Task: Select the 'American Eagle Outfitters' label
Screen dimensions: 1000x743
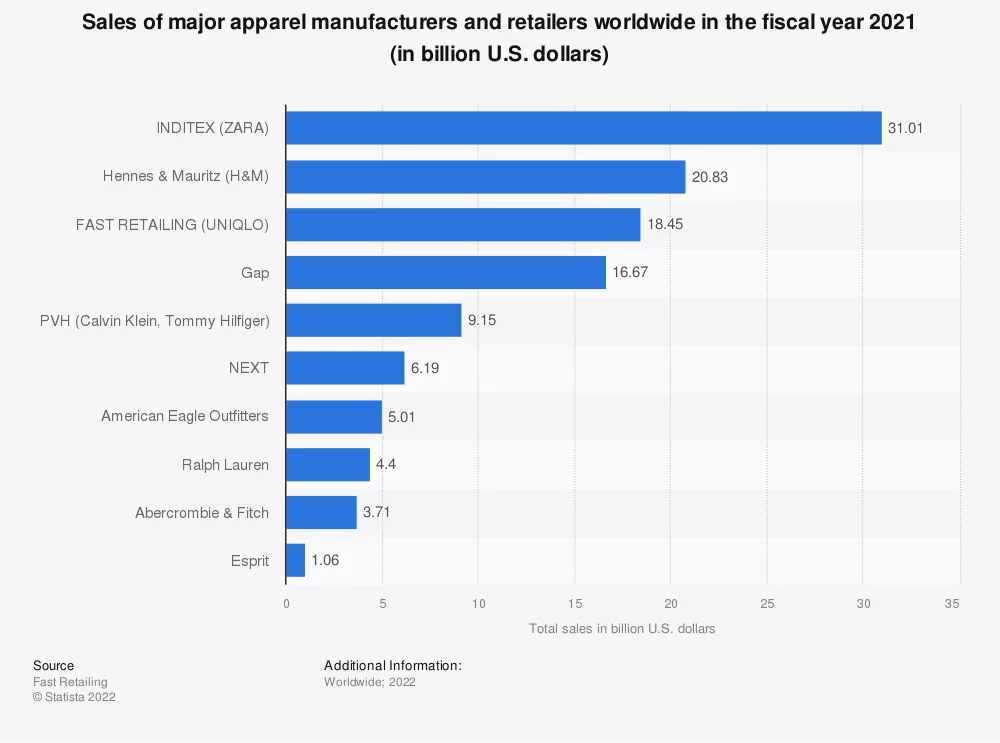Action: 185,416
